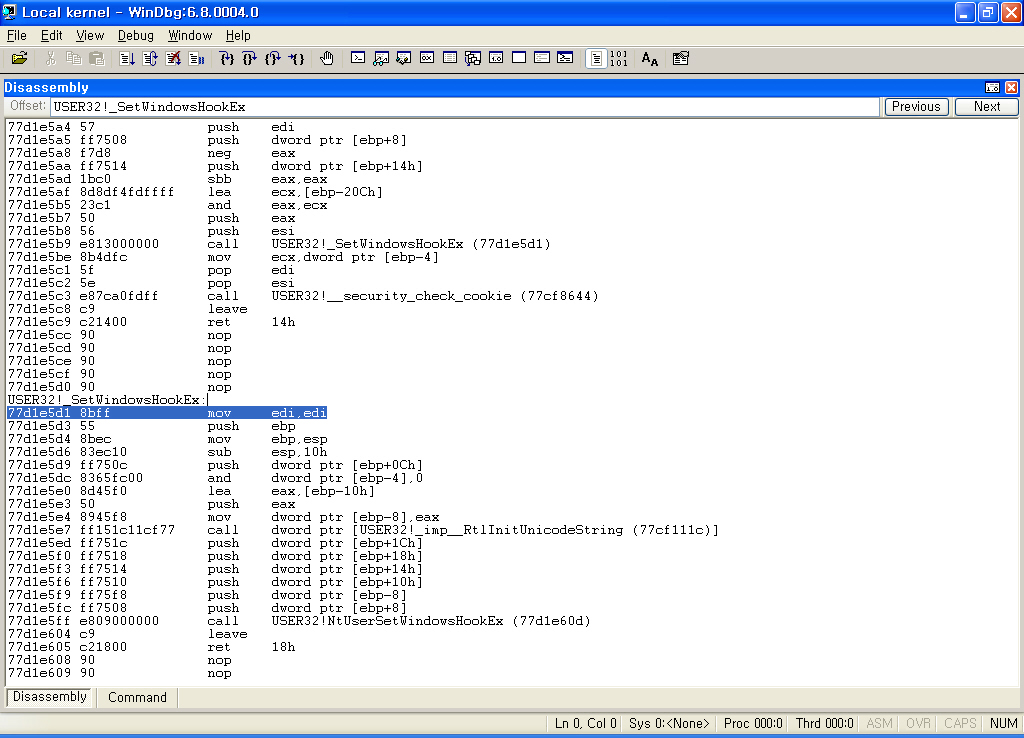Viewport: 1024px width, 738px height.
Task: Open the Edit menu
Action: (52, 35)
